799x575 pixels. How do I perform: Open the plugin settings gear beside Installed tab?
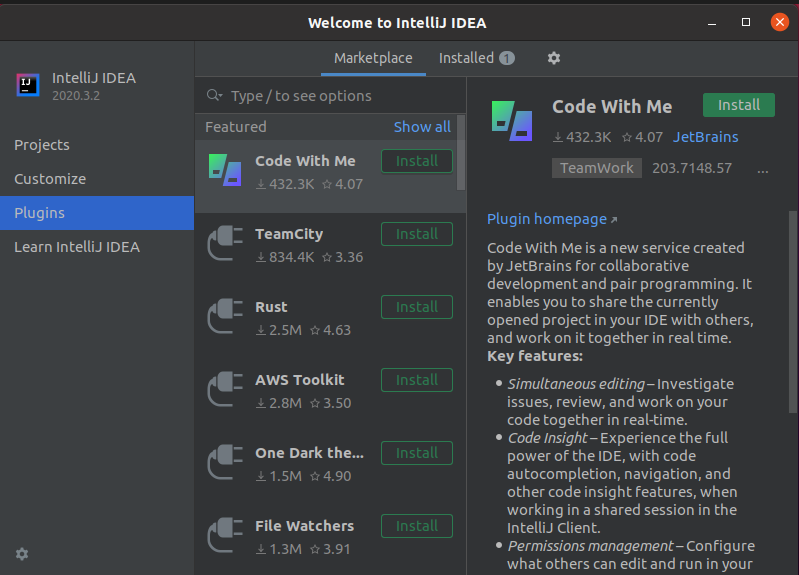point(554,58)
